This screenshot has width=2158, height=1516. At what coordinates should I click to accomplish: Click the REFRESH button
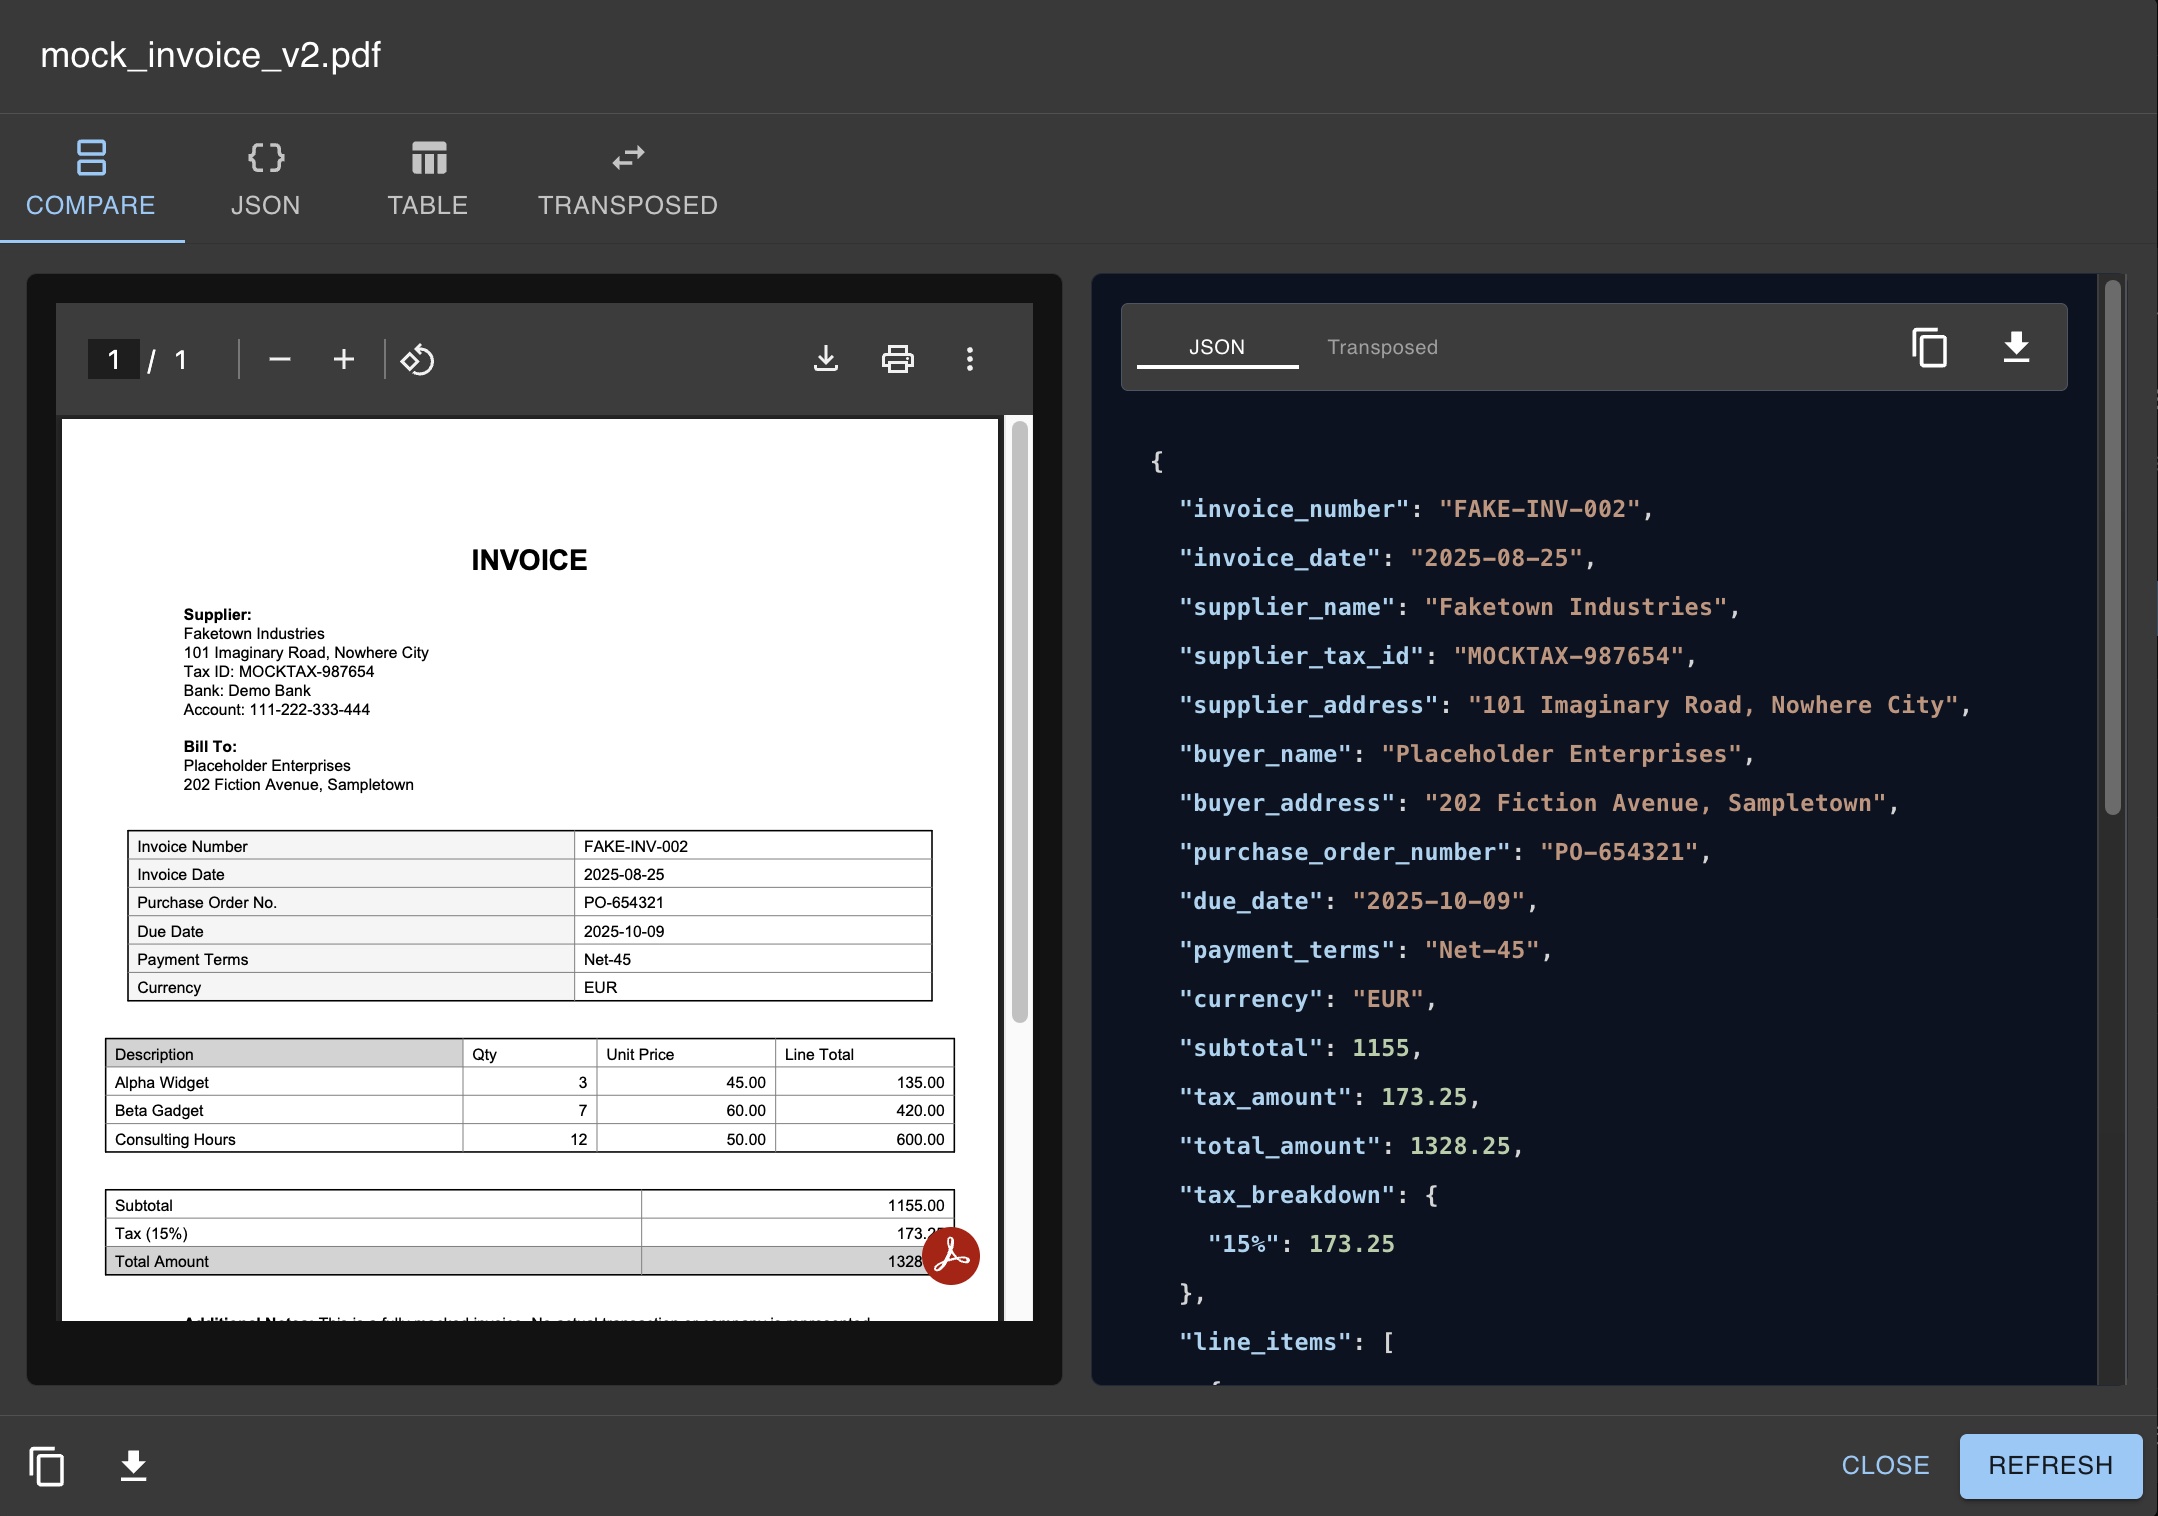[2051, 1466]
